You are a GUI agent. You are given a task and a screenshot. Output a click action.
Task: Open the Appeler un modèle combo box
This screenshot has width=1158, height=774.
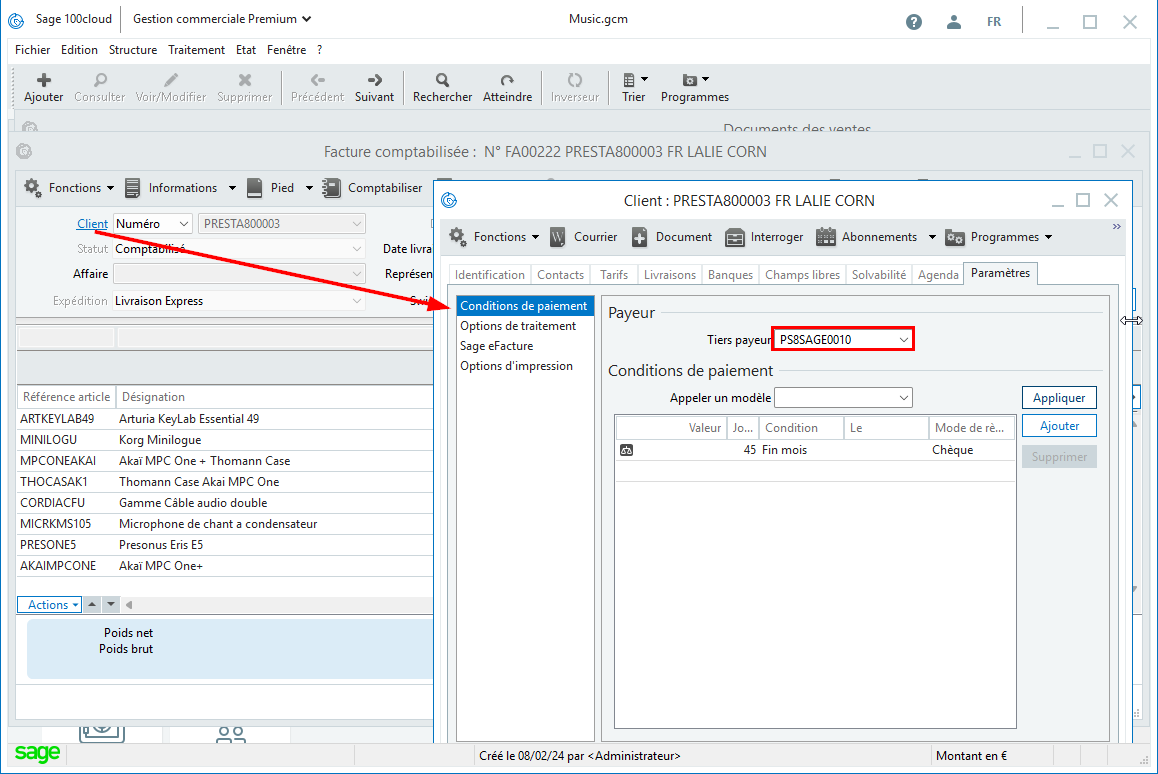[x=903, y=398]
